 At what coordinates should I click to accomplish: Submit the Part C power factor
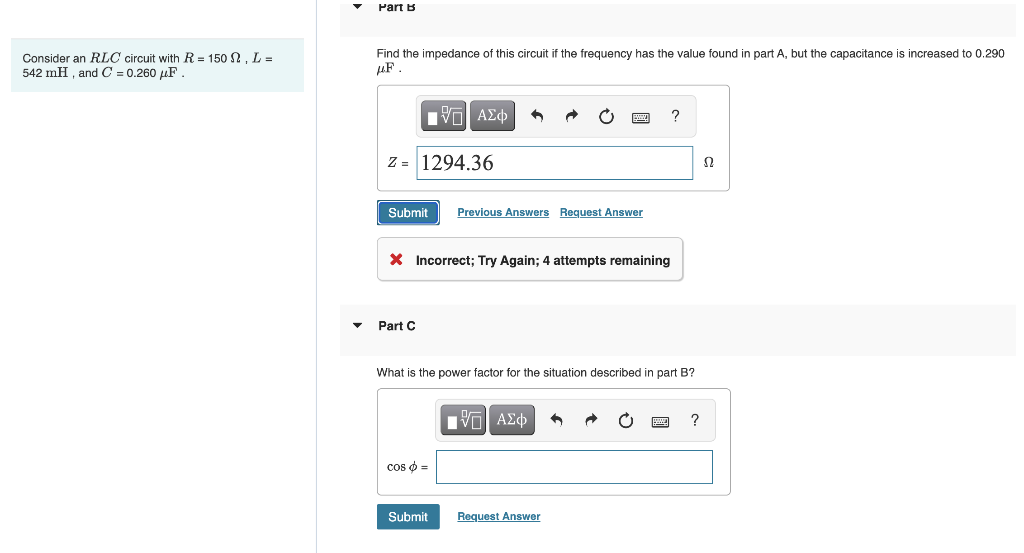[x=408, y=516]
